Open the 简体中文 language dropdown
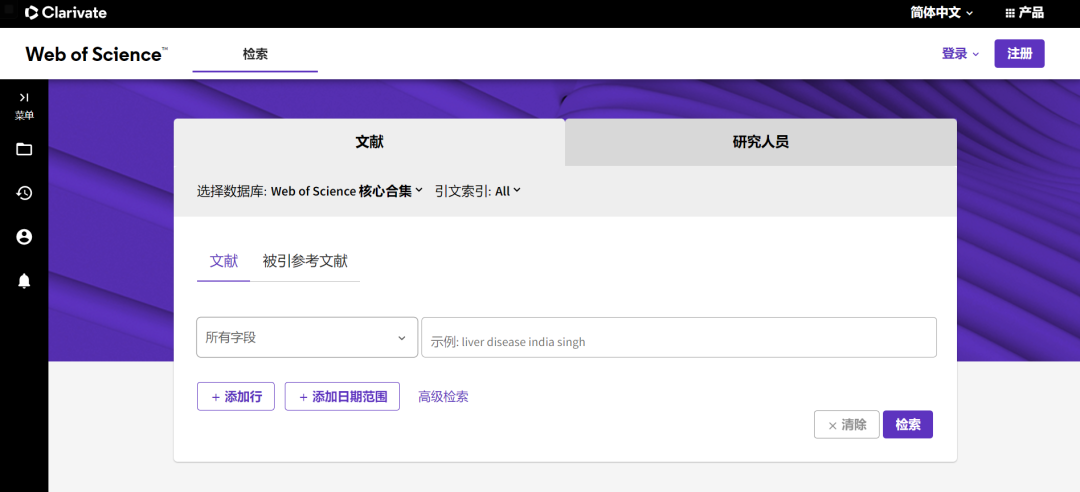The image size is (1080, 492). (x=942, y=12)
